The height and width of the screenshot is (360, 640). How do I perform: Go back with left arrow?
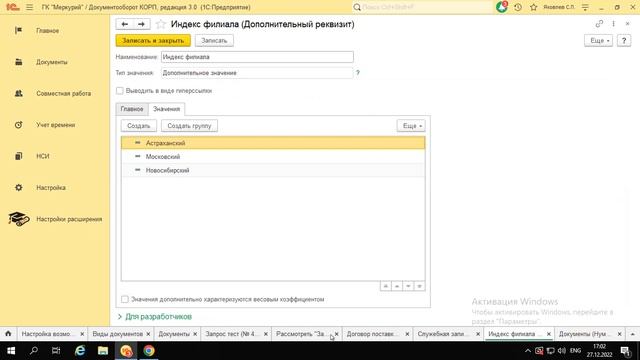(124, 24)
